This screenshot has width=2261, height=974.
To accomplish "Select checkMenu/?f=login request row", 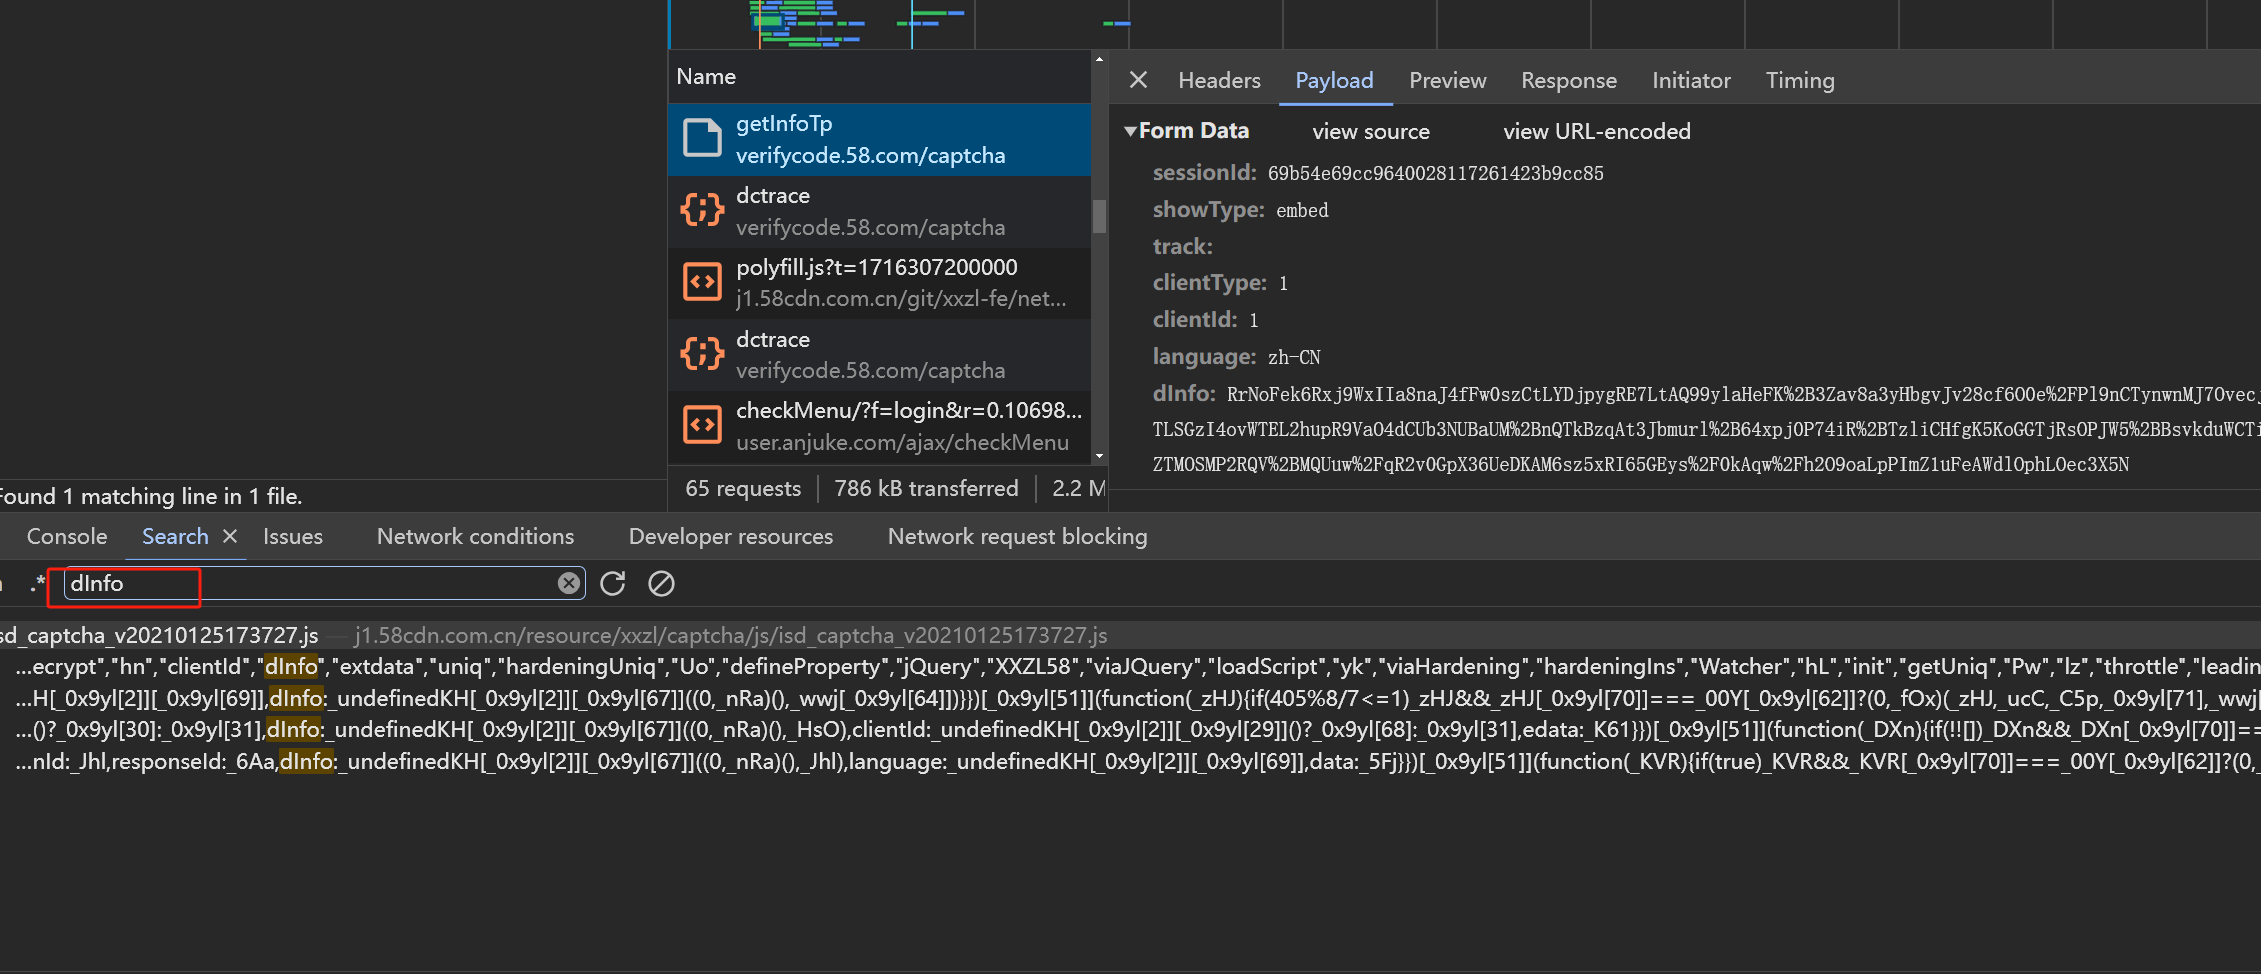I will [x=879, y=426].
